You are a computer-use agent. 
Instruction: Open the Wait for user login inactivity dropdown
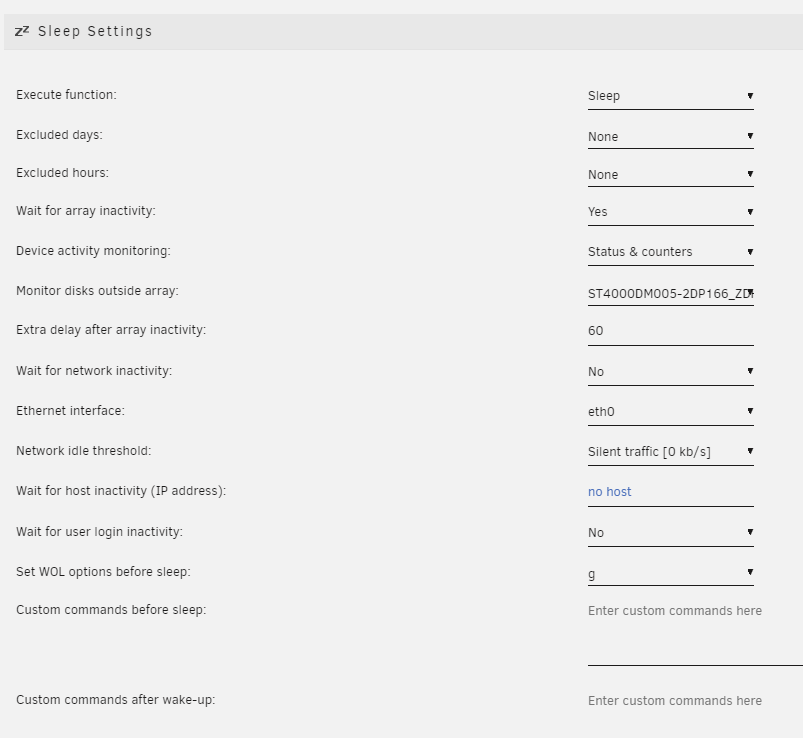(670, 533)
